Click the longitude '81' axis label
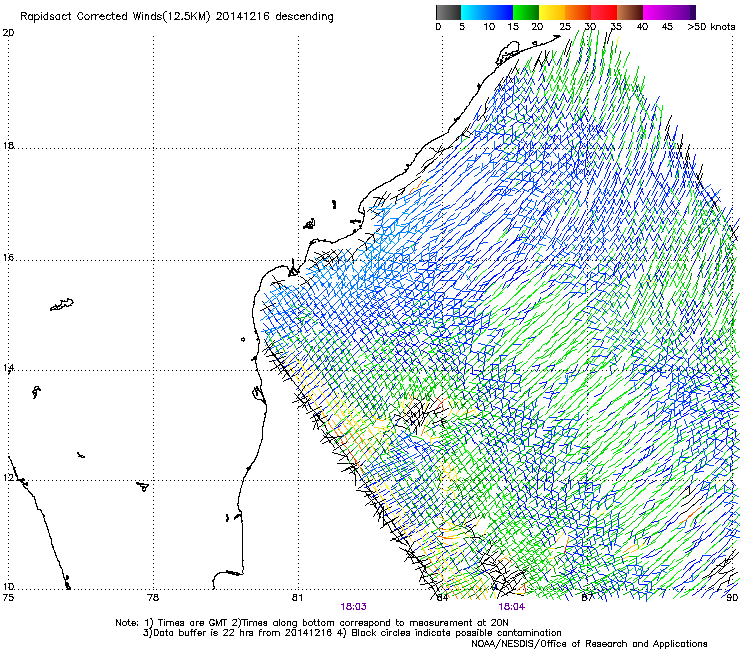The height and width of the screenshot is (650, 740). (x=298, y=598)
